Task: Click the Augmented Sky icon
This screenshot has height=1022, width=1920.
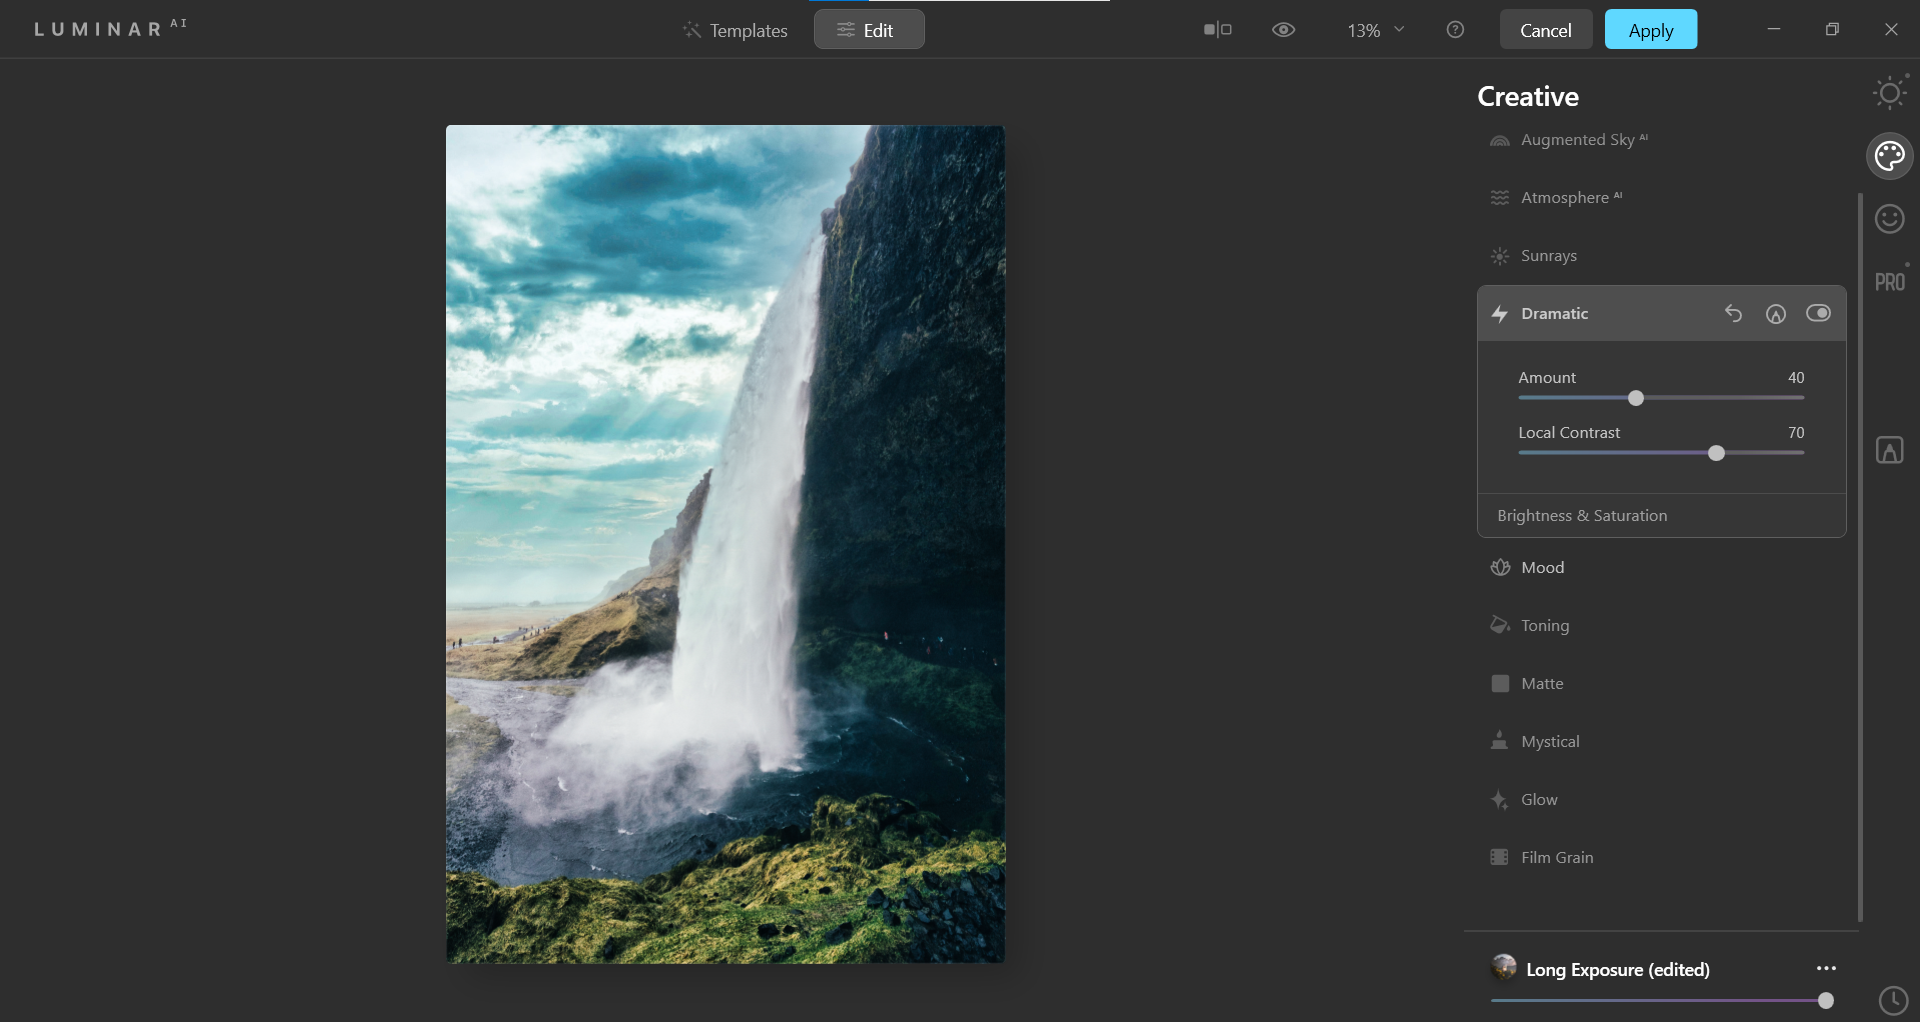Action: (x=1499, y=141)
